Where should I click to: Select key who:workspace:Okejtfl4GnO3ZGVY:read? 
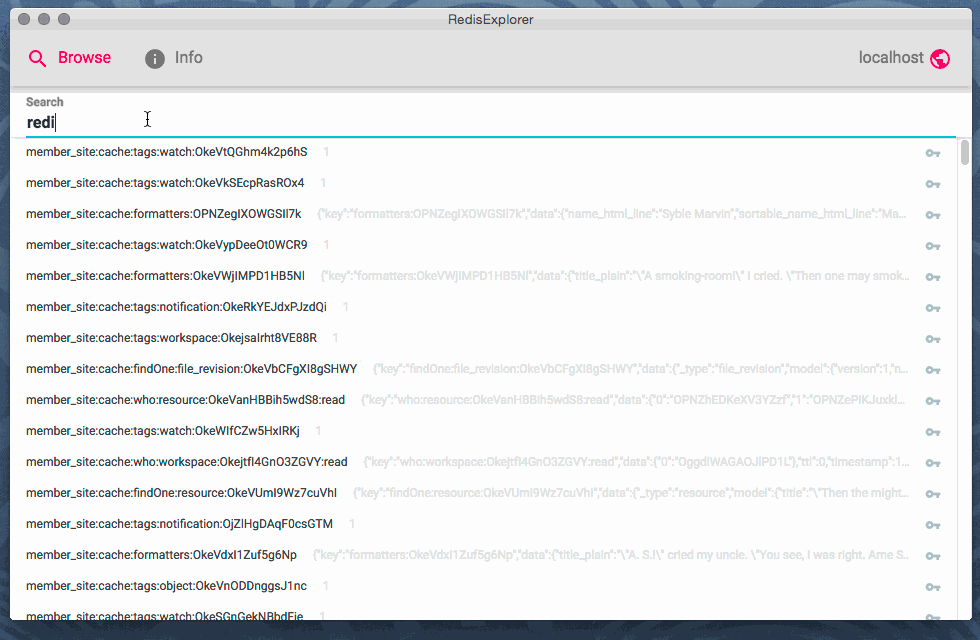(186, 462)
